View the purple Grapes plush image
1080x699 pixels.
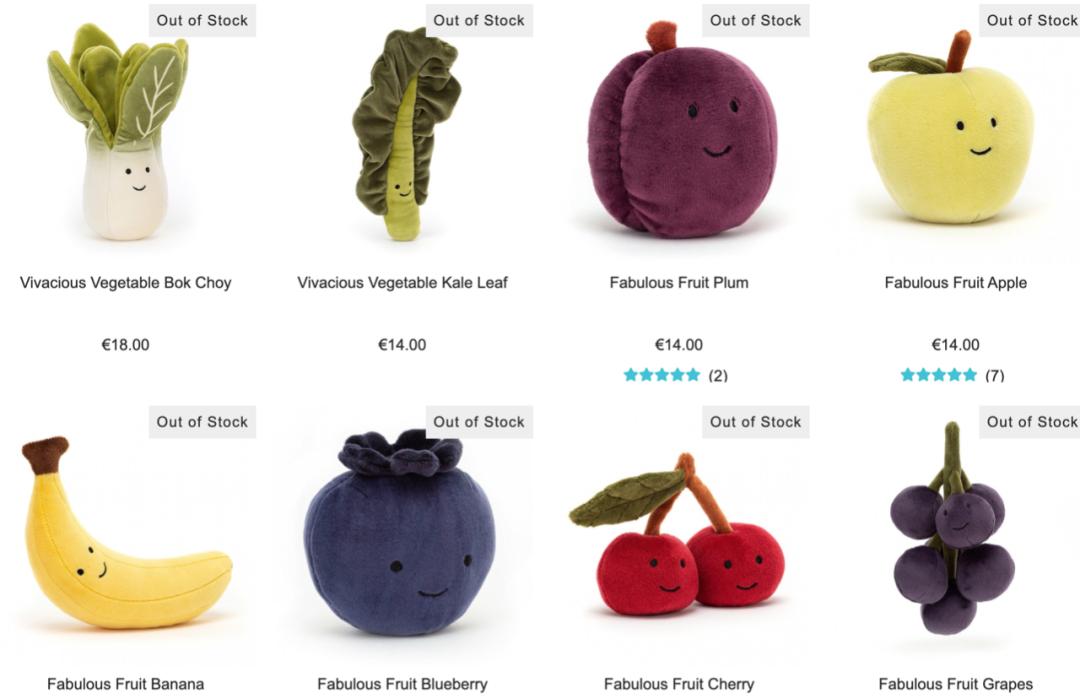point(953,528)
